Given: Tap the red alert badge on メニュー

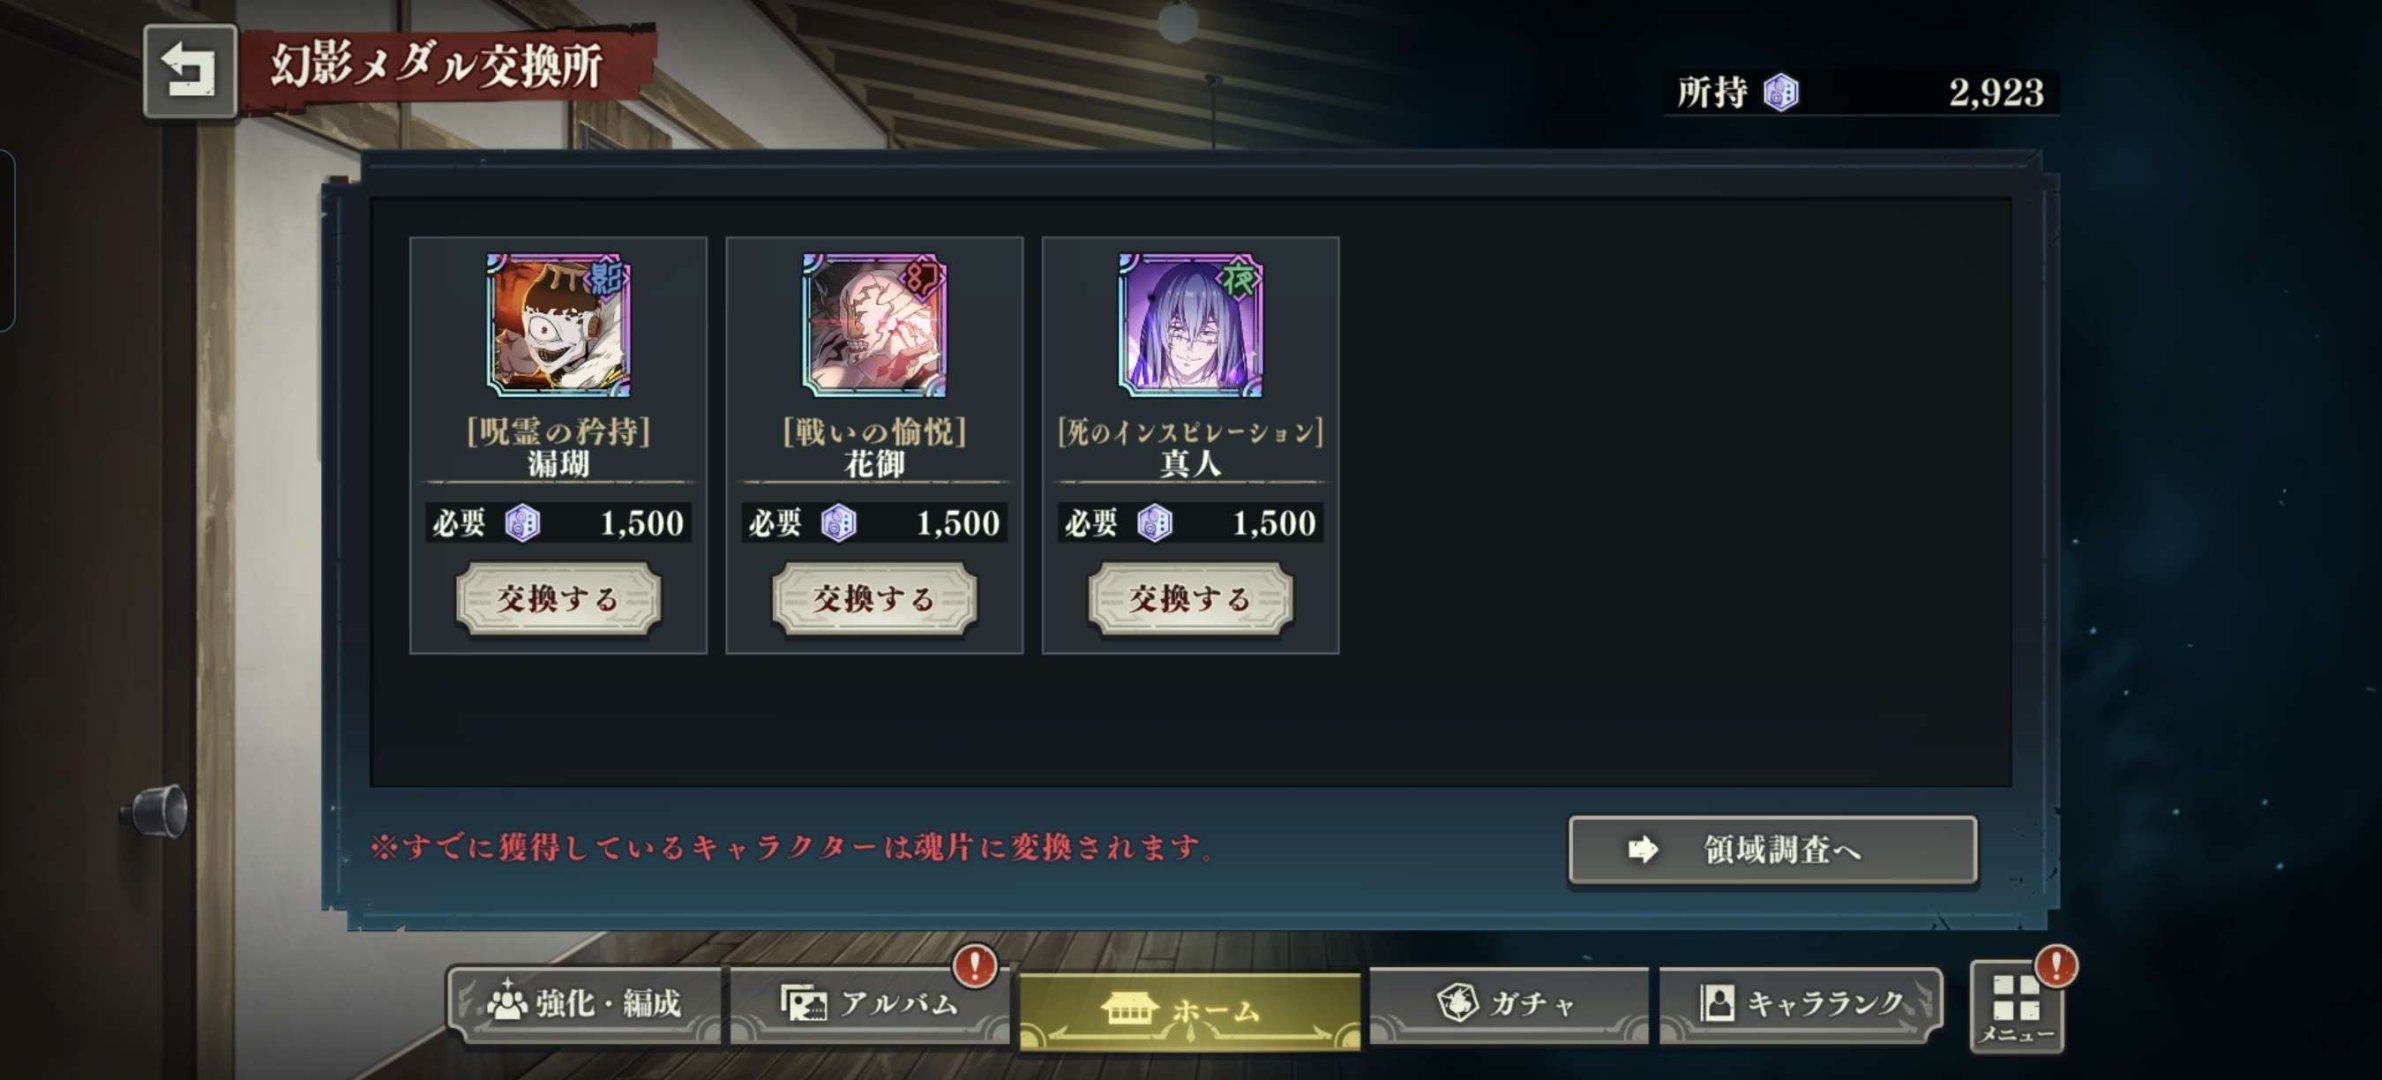Looking at the screenshot, I should point(2057,965).
